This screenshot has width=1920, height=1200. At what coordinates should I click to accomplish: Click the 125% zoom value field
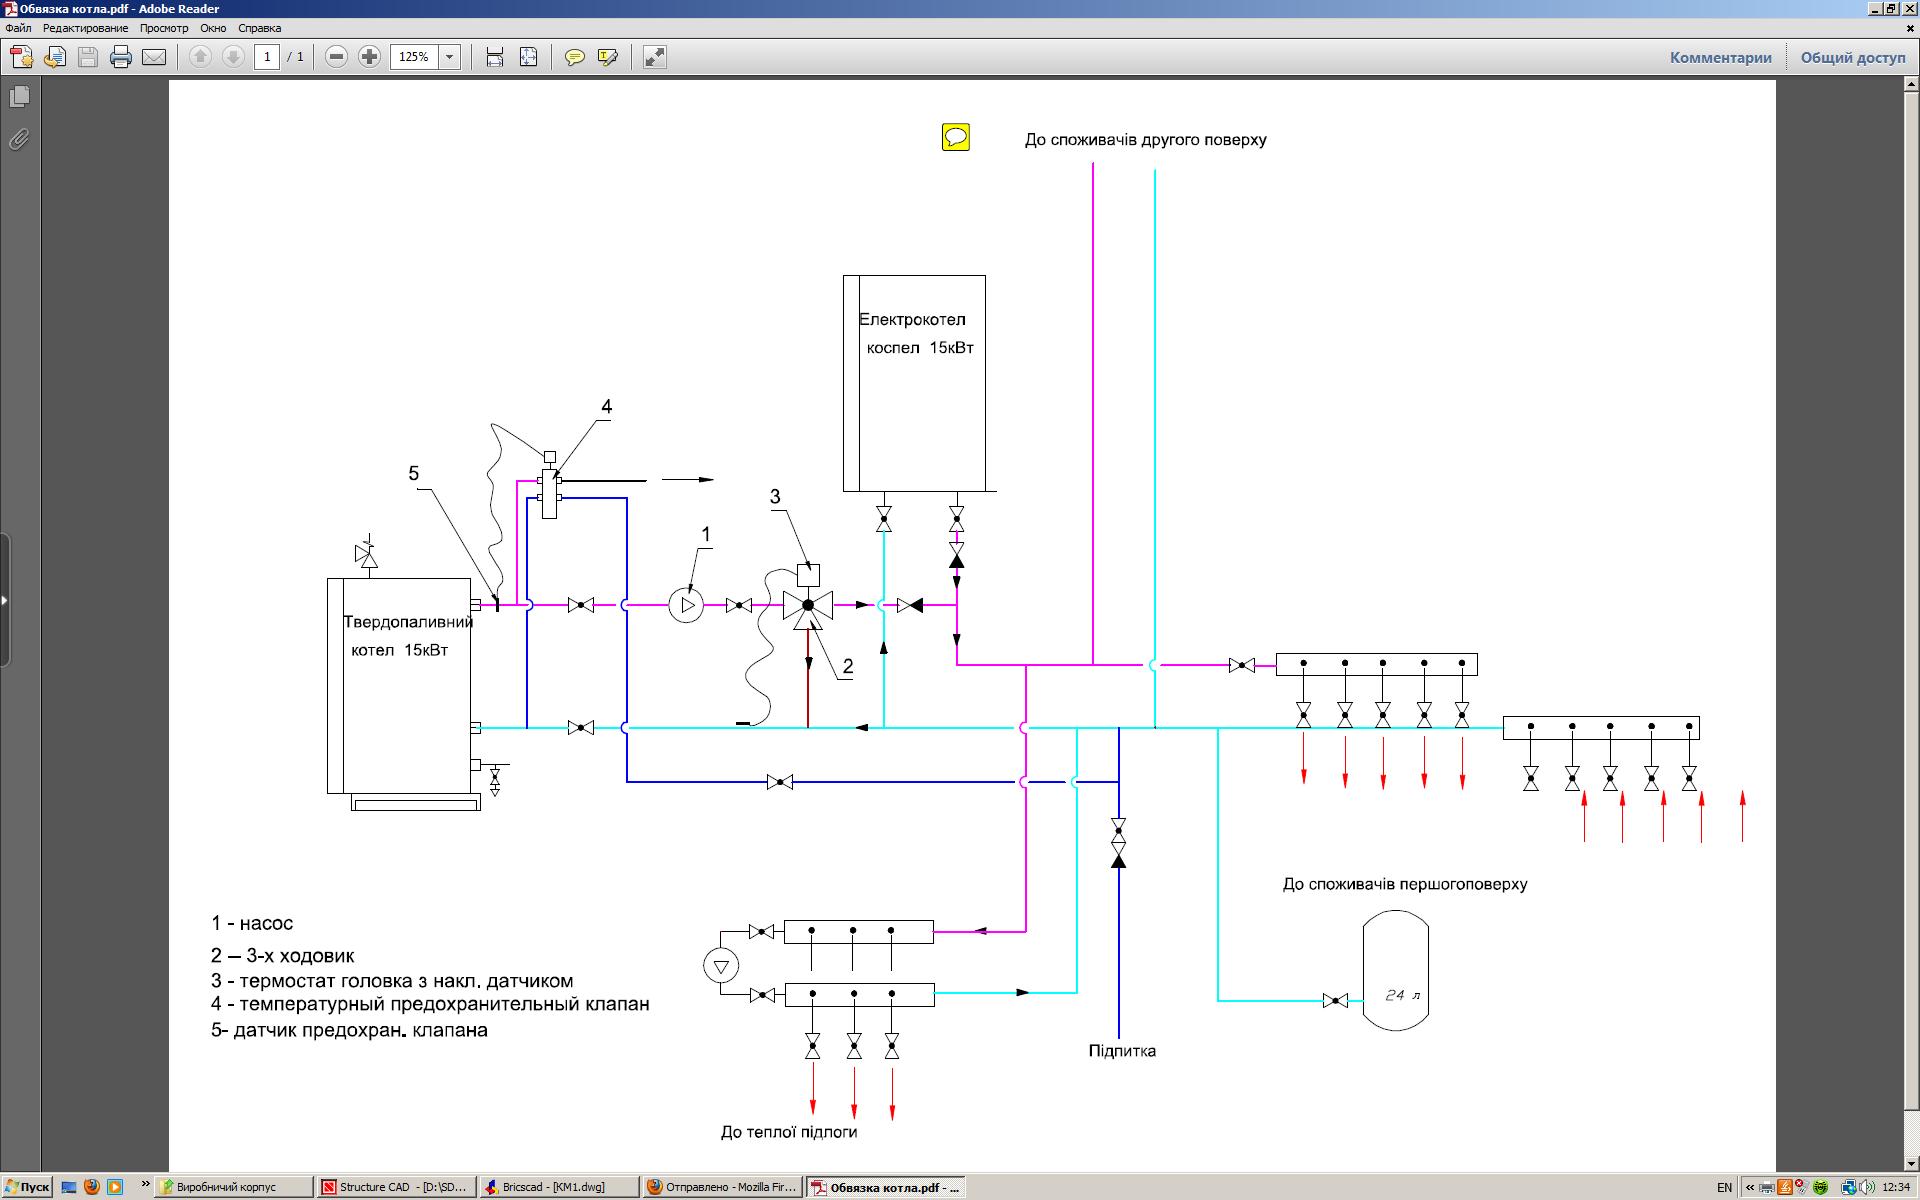point(414,57)
